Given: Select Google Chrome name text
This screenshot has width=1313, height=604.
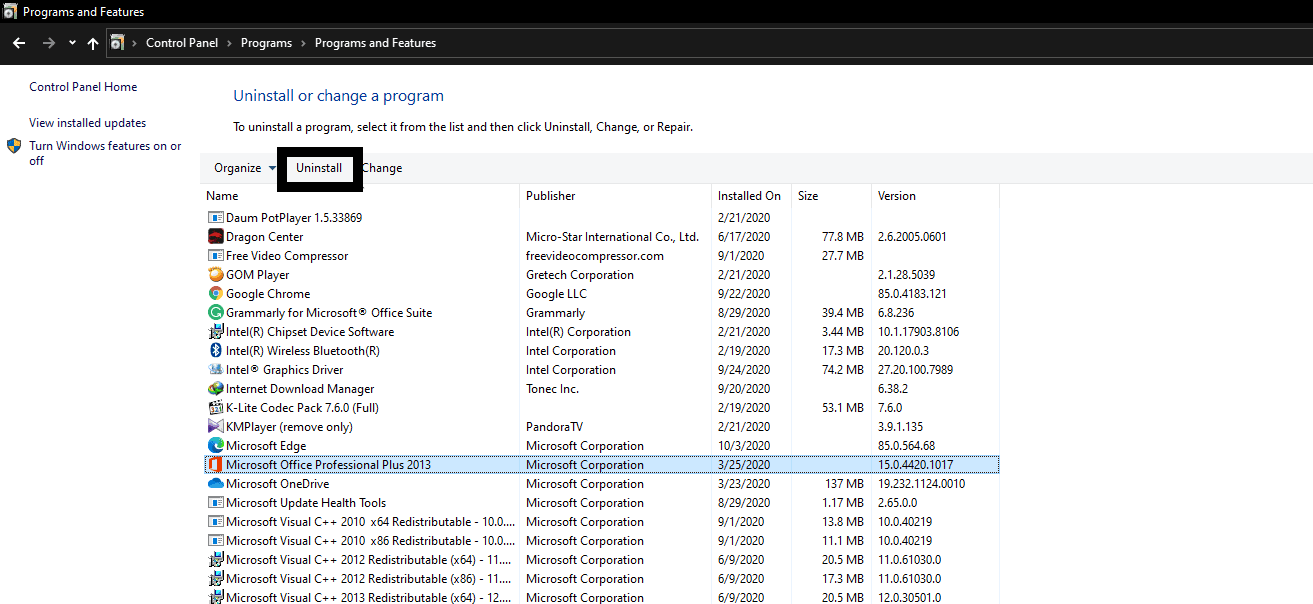Looking at the screenshot, I should [268, 294].
